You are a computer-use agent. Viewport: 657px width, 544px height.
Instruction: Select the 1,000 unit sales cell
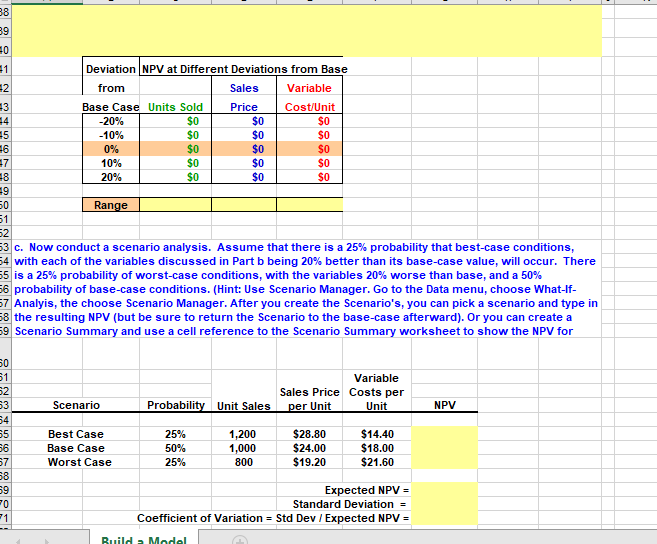click(x=243, y=448)
